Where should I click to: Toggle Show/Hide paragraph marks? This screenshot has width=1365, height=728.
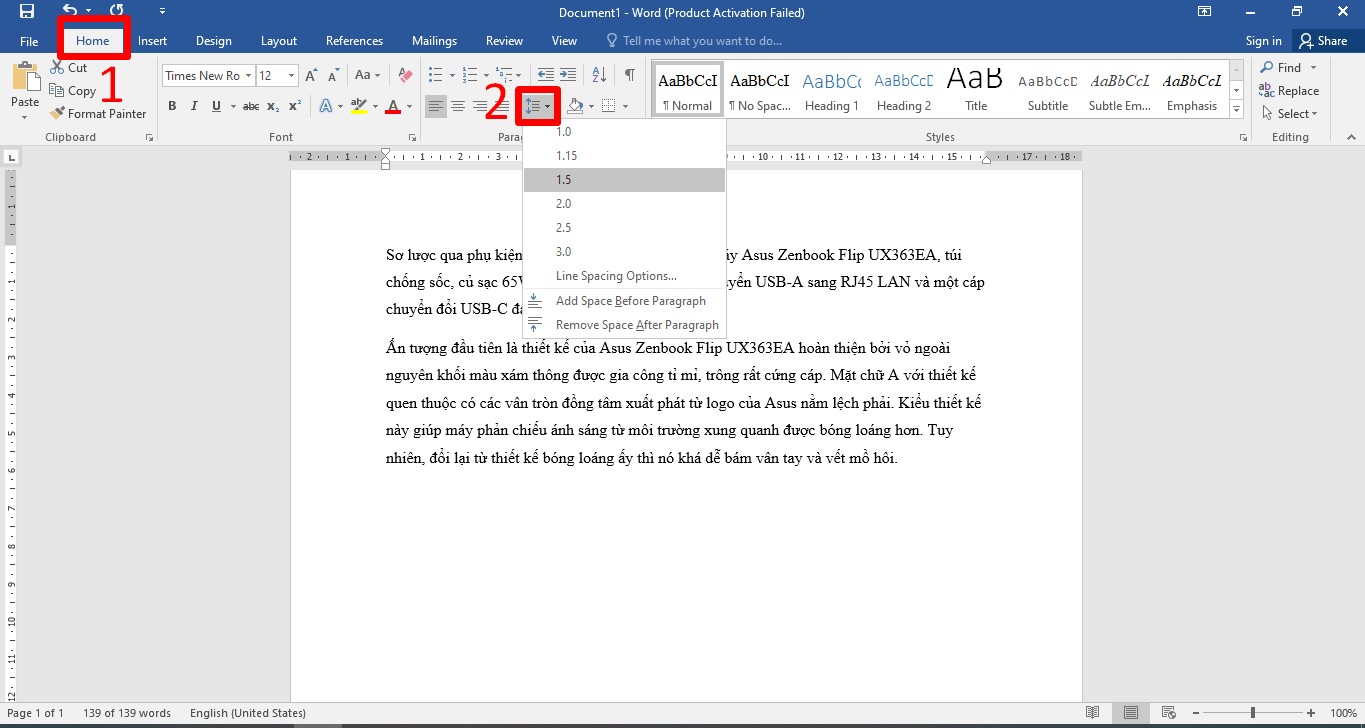pos(629,76)
